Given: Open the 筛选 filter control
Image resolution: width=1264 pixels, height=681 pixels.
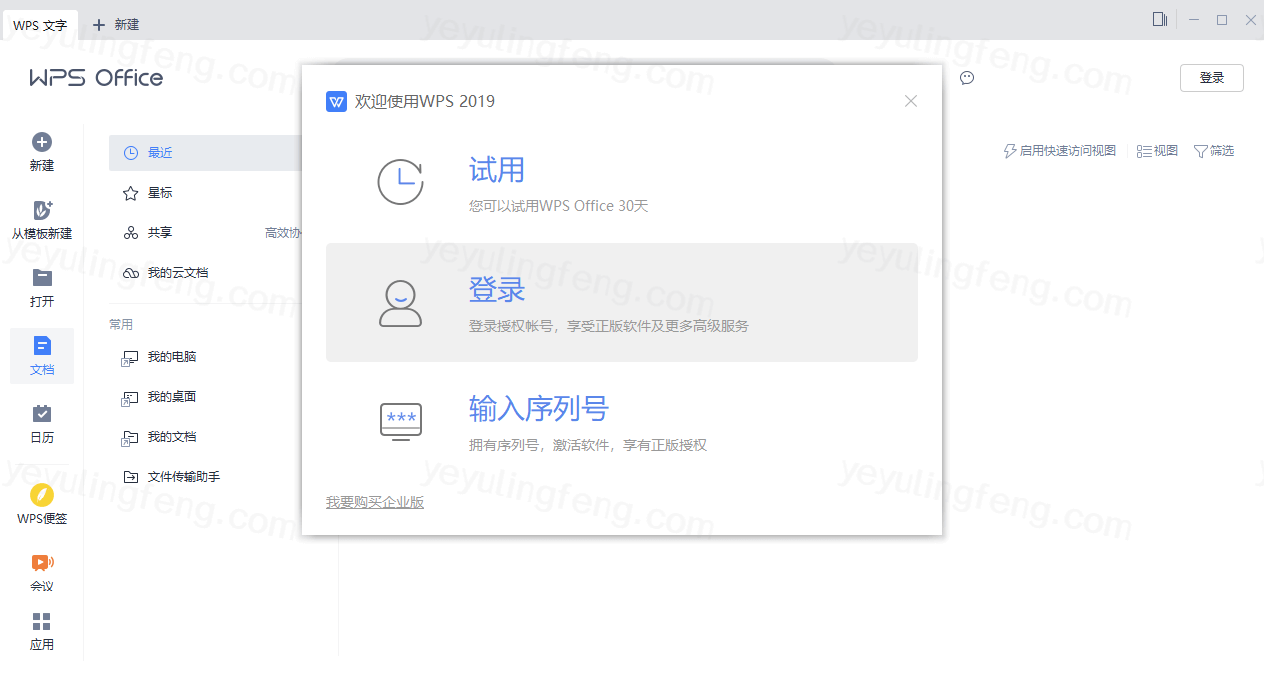Looking at the screenshot, I should (x=1214, y=151).
